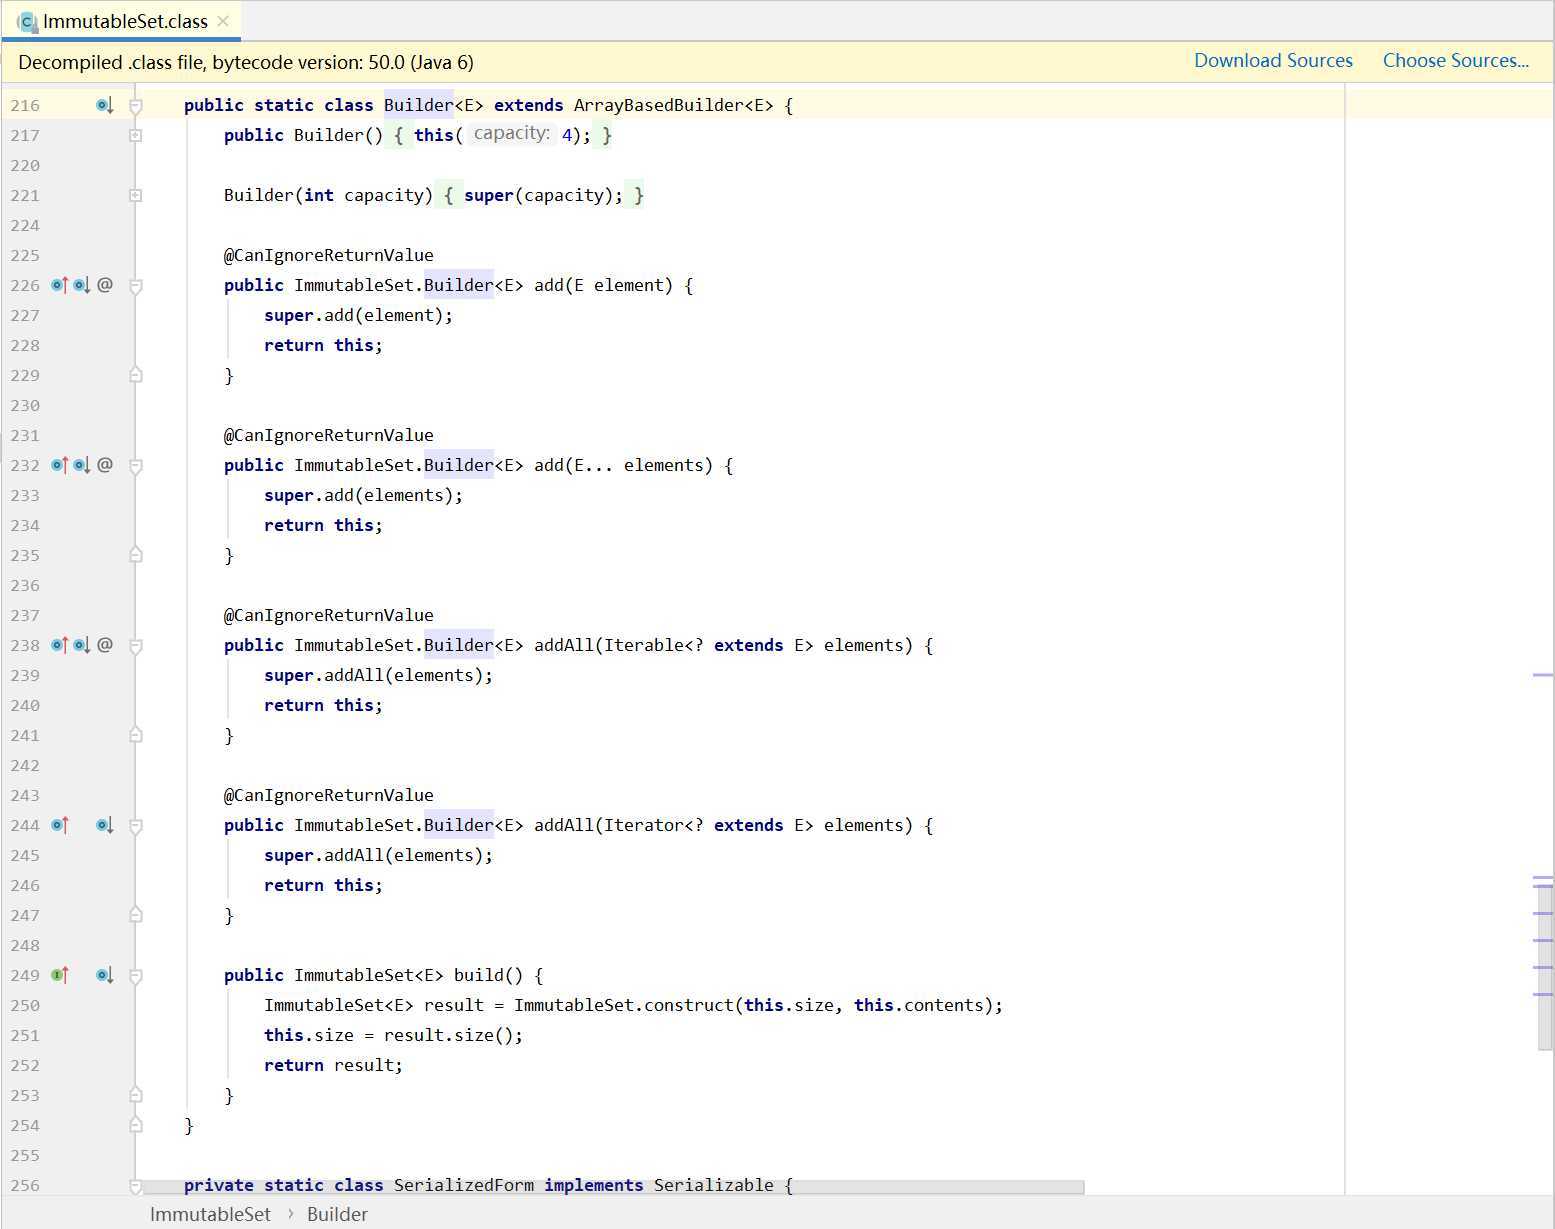
Task: Click the overrides up-arrow gutter icon on line 244
Action: point(60,825)
